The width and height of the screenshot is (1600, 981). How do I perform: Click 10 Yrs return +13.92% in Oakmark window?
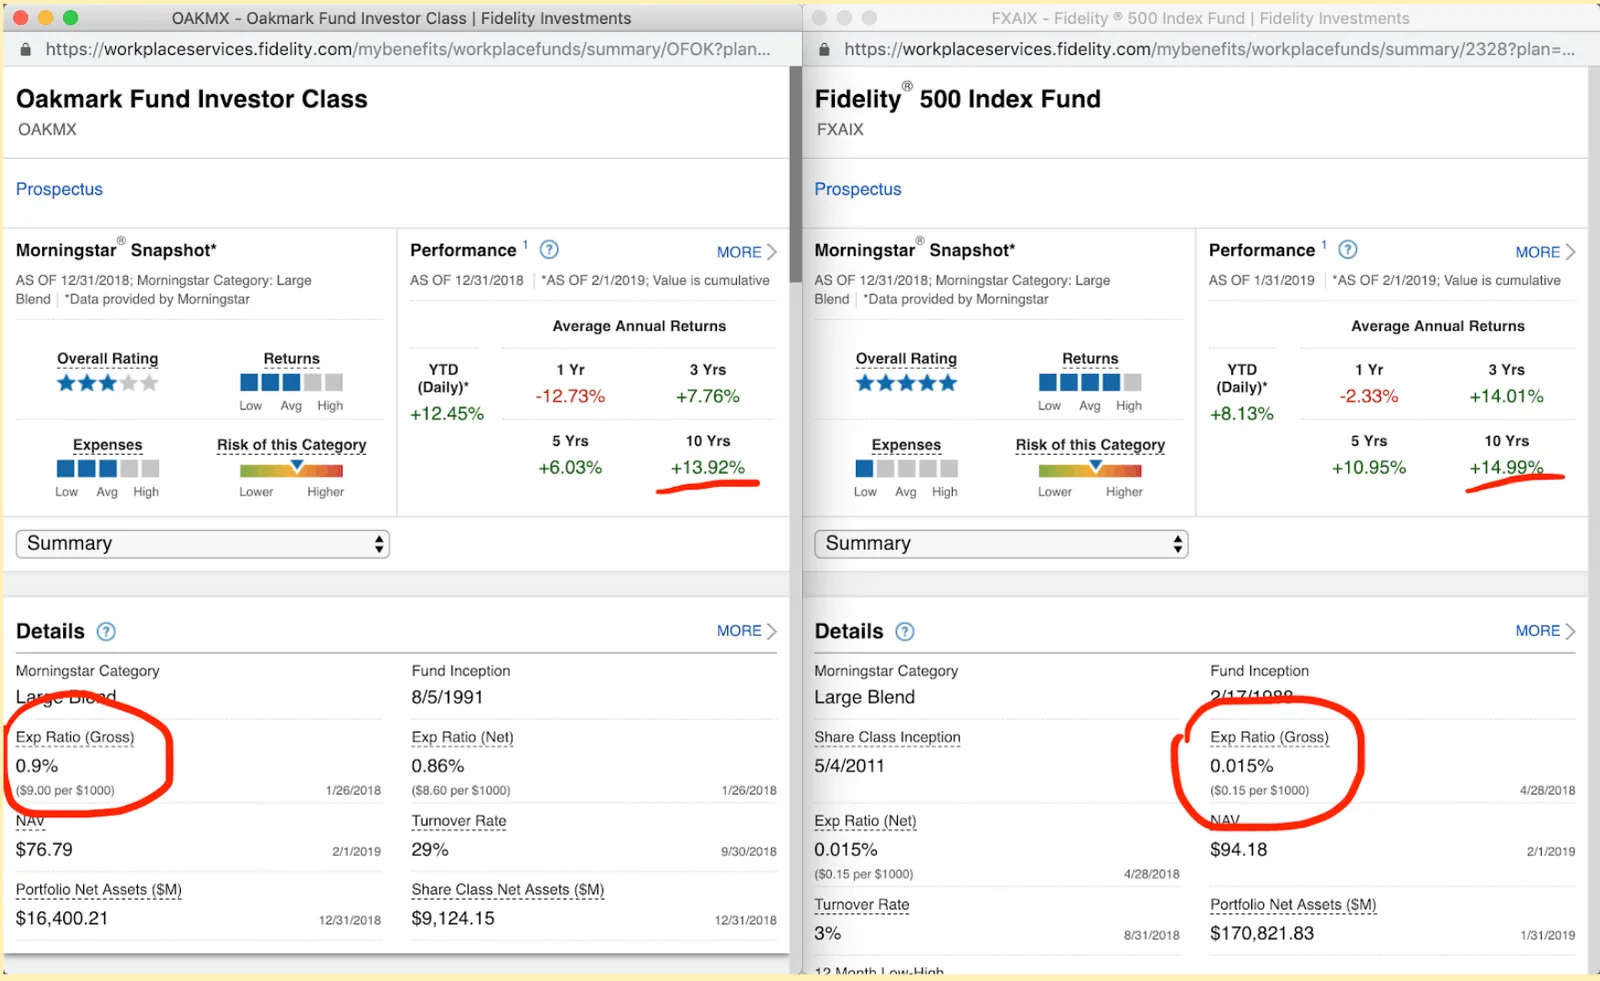tap(708, 467)
